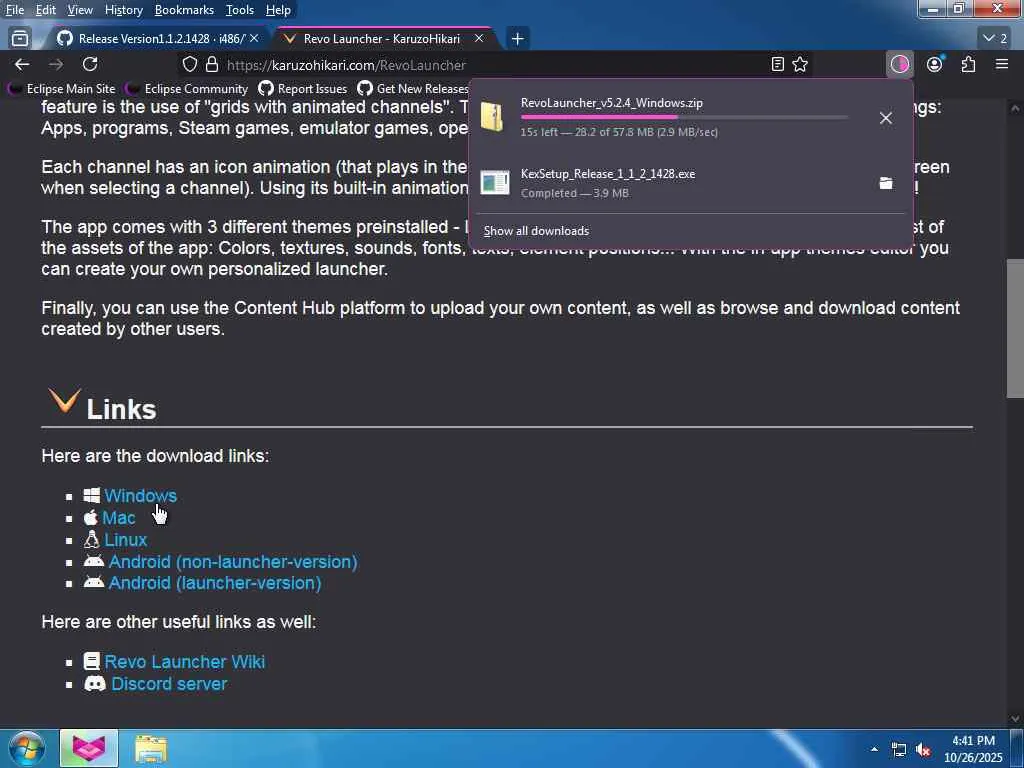
Task: Cancel the RevoLauncher zip download
Action: 886,118
